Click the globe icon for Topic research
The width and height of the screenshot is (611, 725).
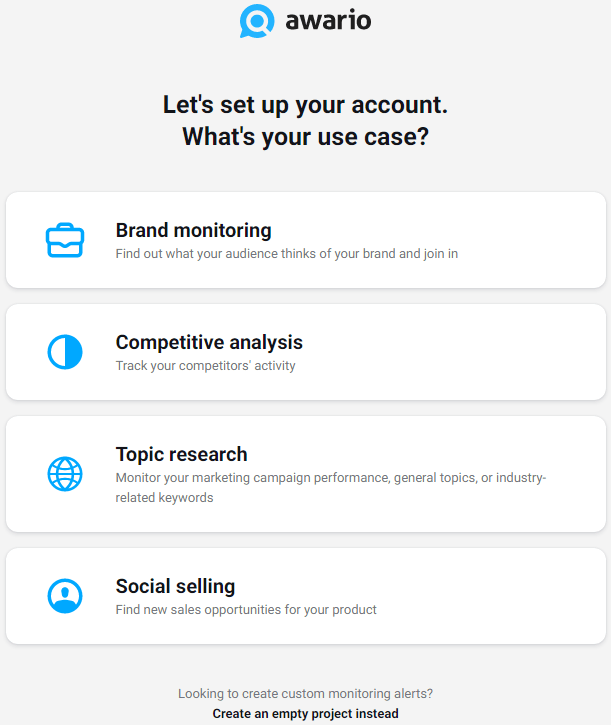pyautogui.click(x=65, y=473)
